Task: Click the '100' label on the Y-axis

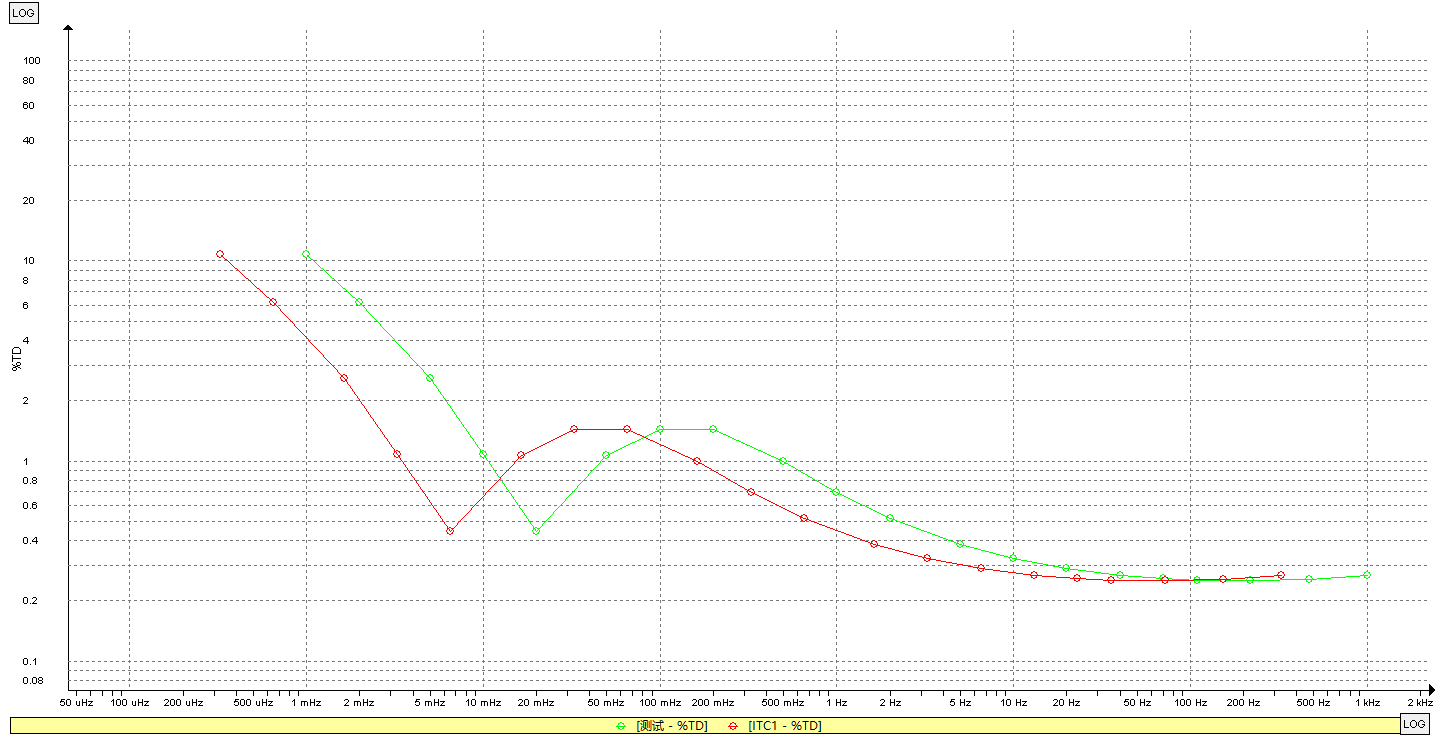Action: coord(32,61)
